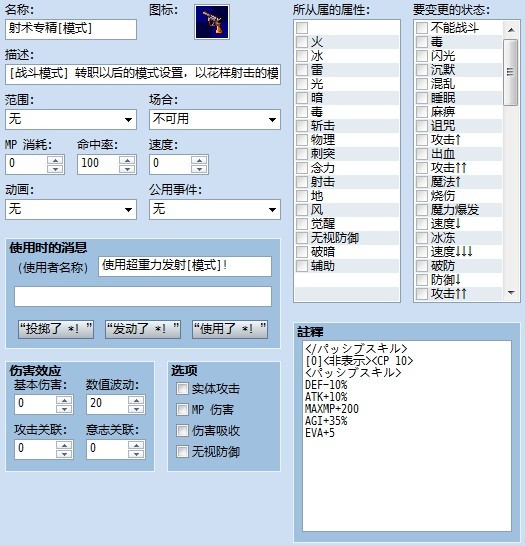
Task: Click the revolver skill icon
Action: coord(212,22)
